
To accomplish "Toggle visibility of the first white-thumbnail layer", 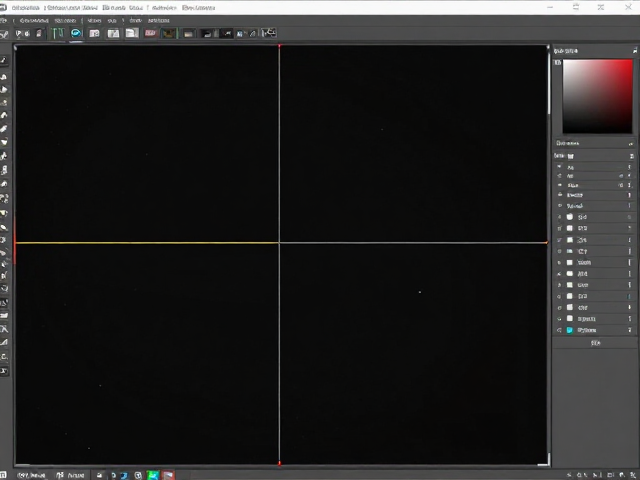I will [559, 217].
